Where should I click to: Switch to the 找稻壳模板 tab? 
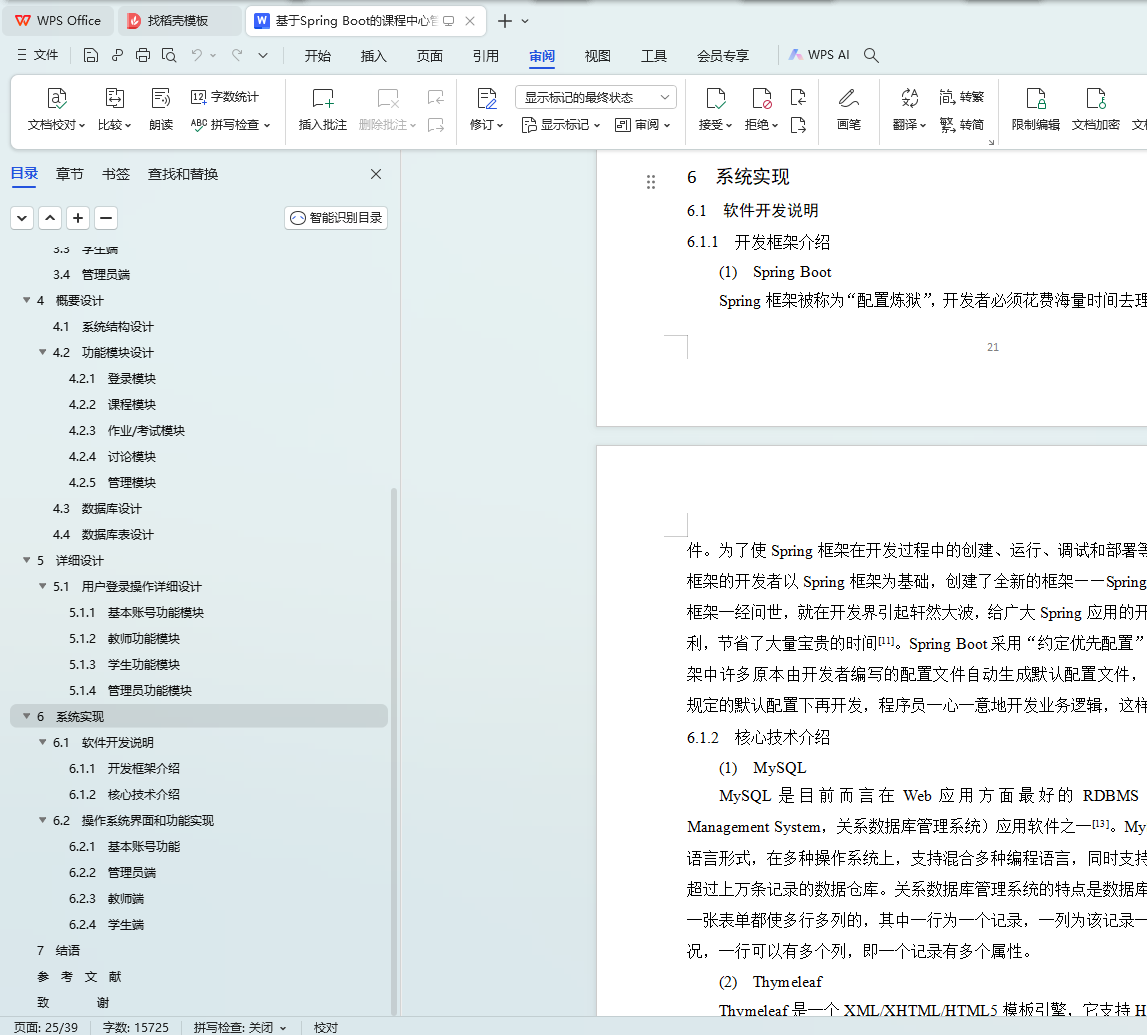[178, 21]
